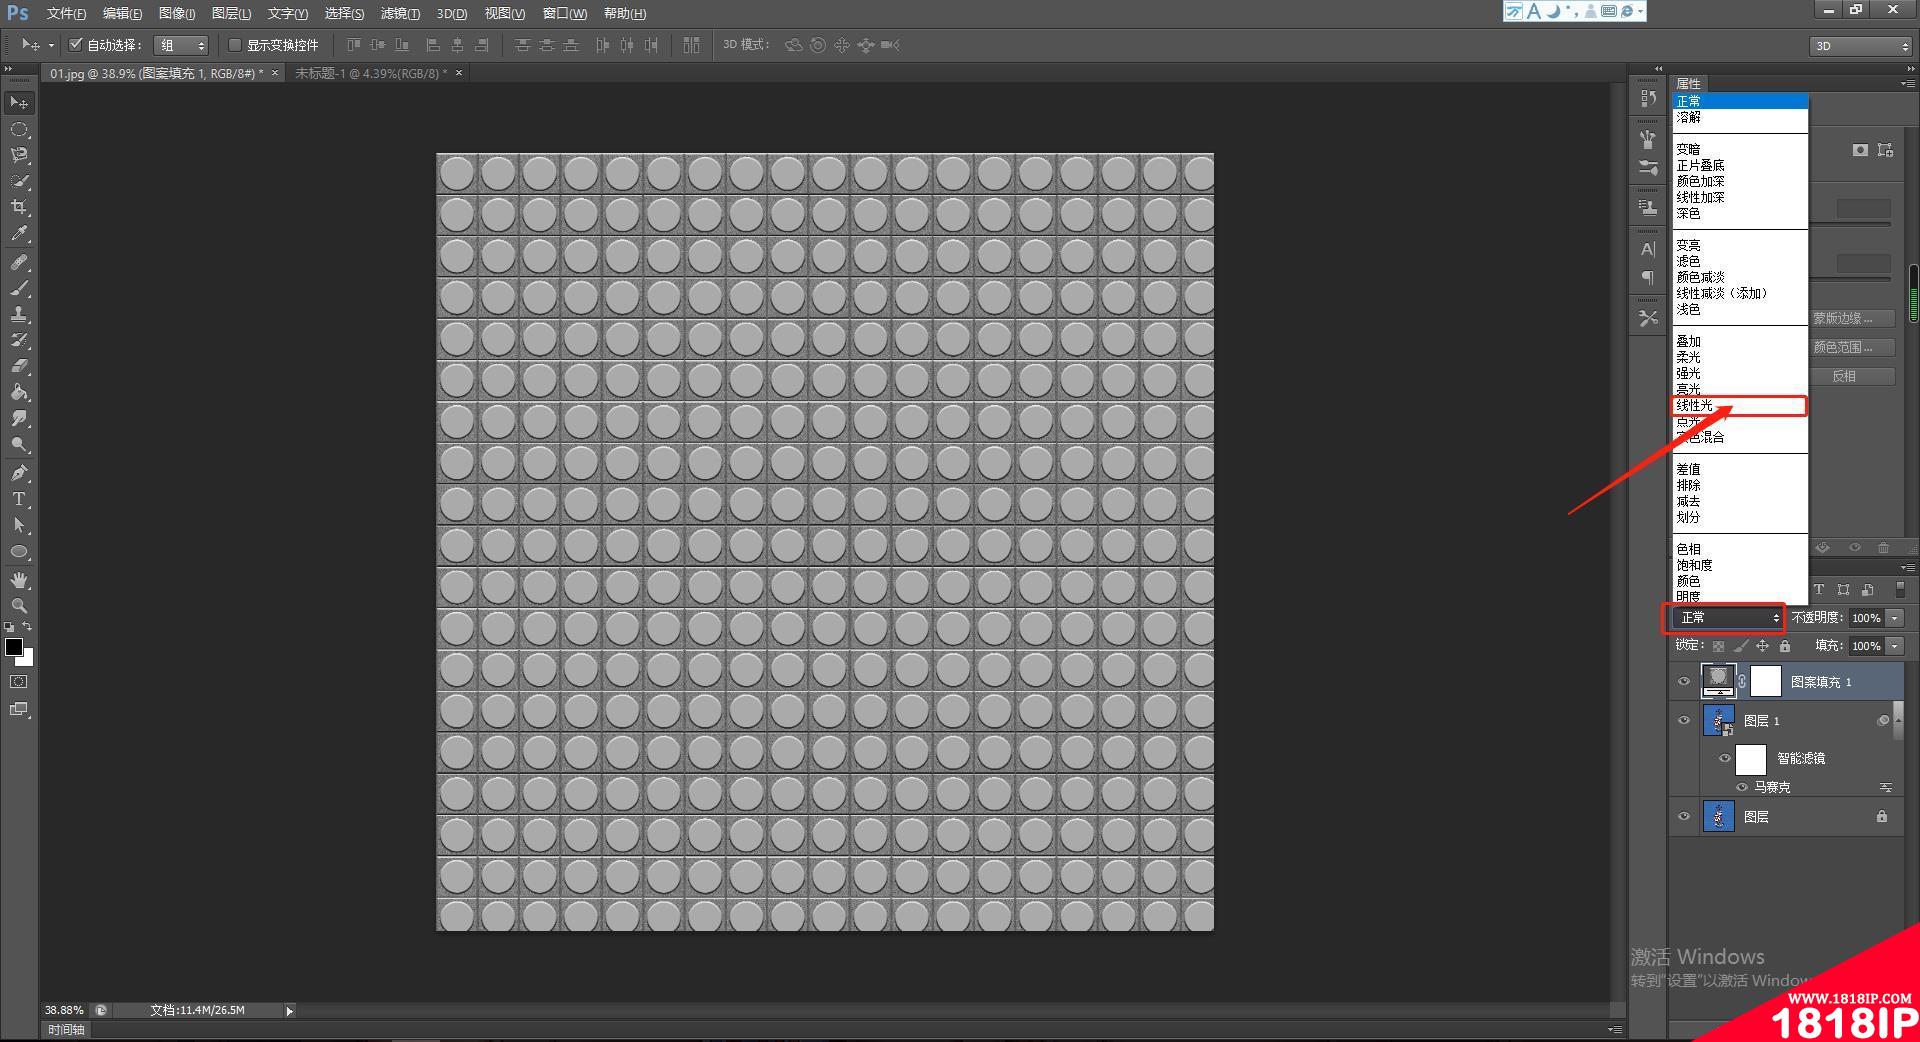The width and height of the screenshot is (1920, 1042).
Task: Hide the bottom 图层 layer
Action: coord(1684,816)
